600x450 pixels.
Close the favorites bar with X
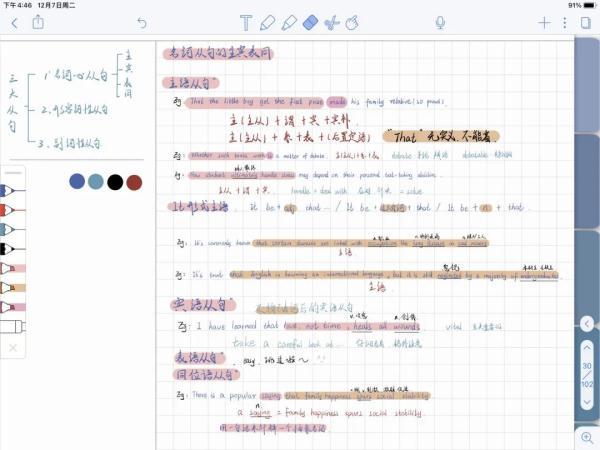tap(13, 348)
